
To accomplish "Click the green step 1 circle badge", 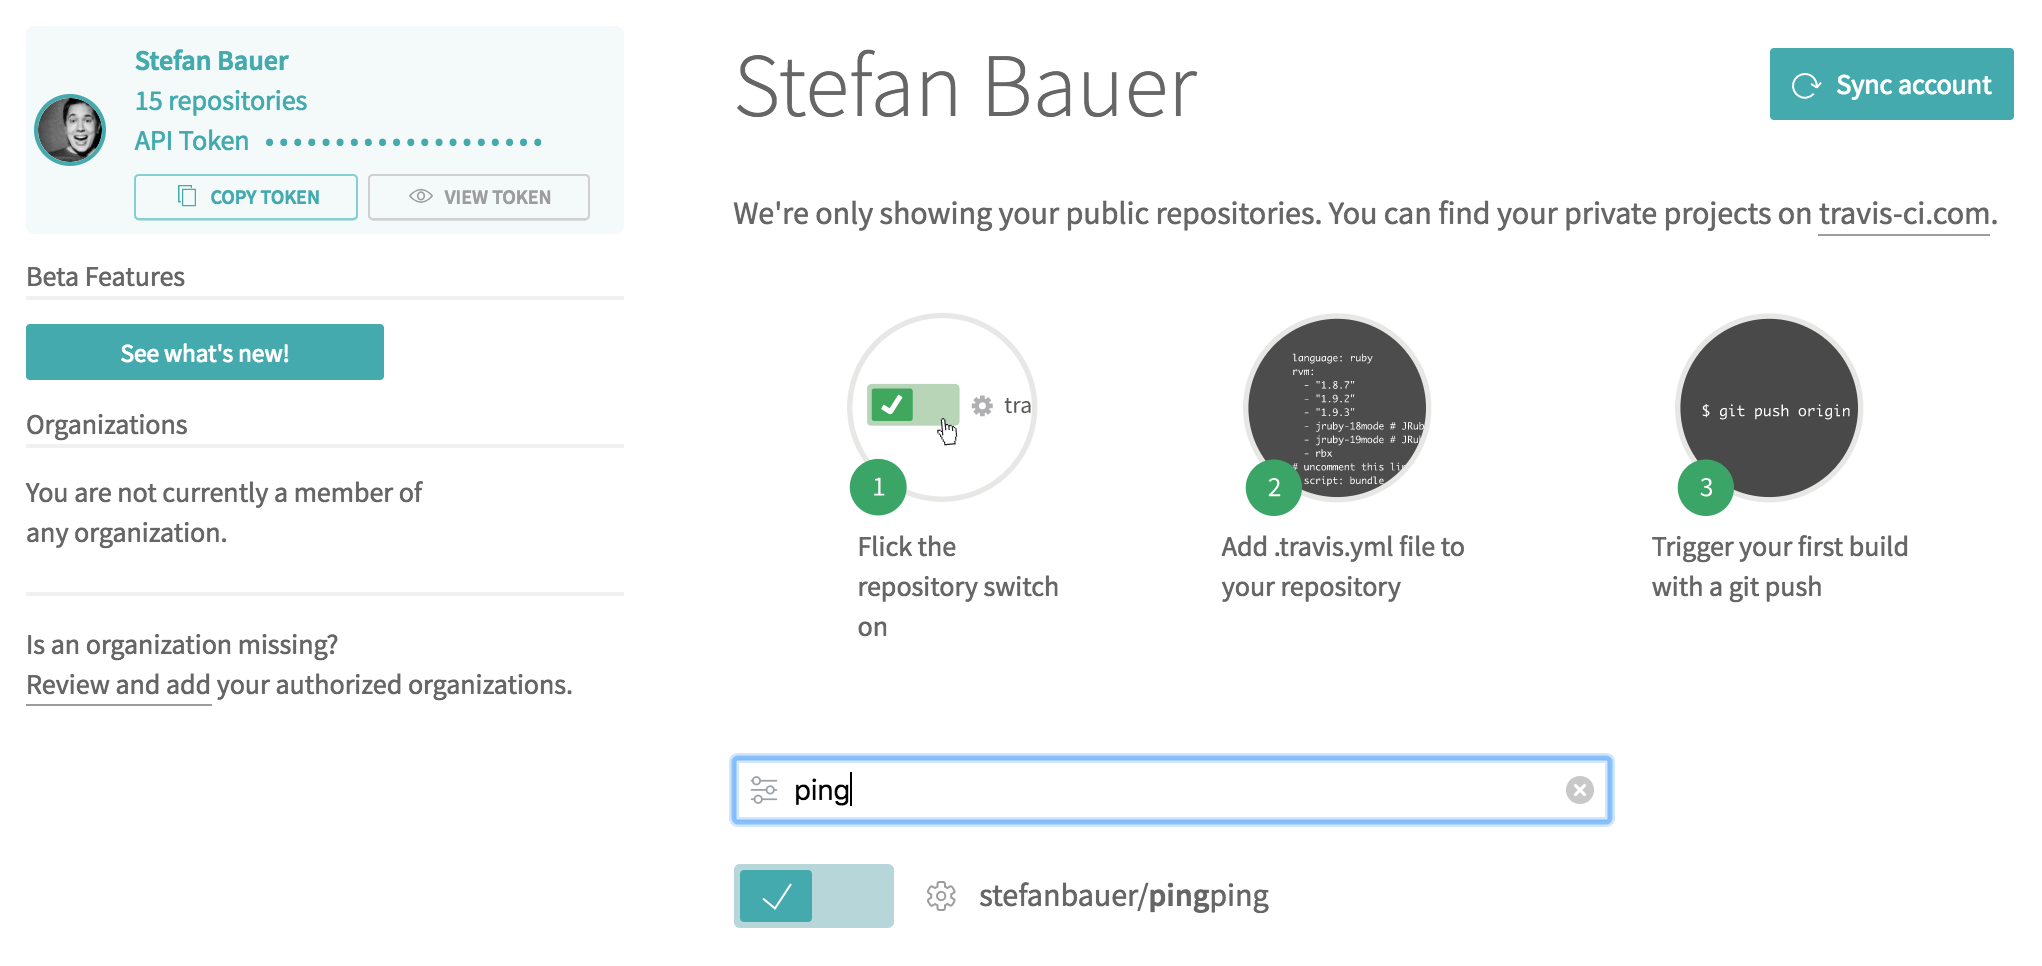I will [878, 487].
